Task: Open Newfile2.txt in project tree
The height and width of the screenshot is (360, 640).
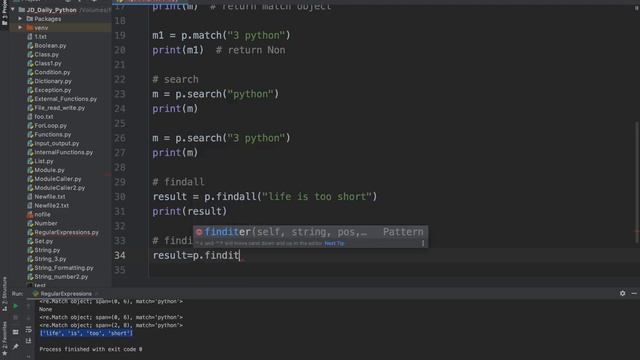Action: (48, 206)
